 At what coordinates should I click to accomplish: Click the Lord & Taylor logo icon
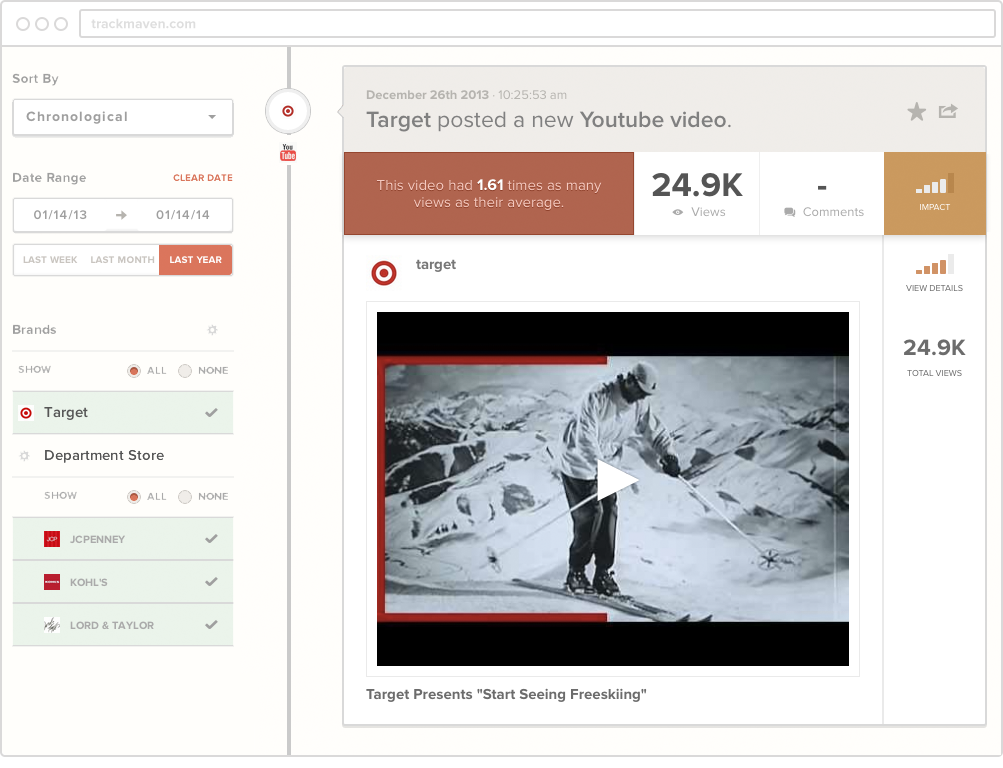52,625
